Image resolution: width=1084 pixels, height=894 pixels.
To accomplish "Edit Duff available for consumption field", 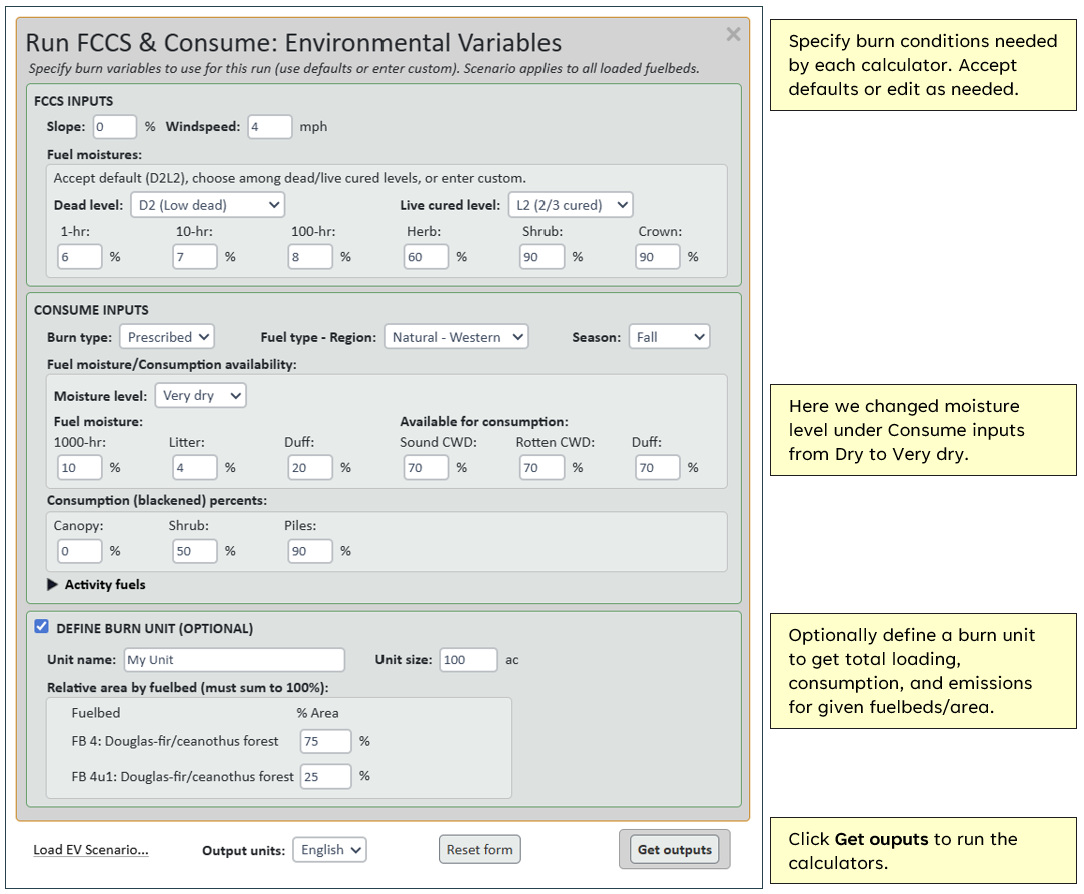I will coord(657,468).
